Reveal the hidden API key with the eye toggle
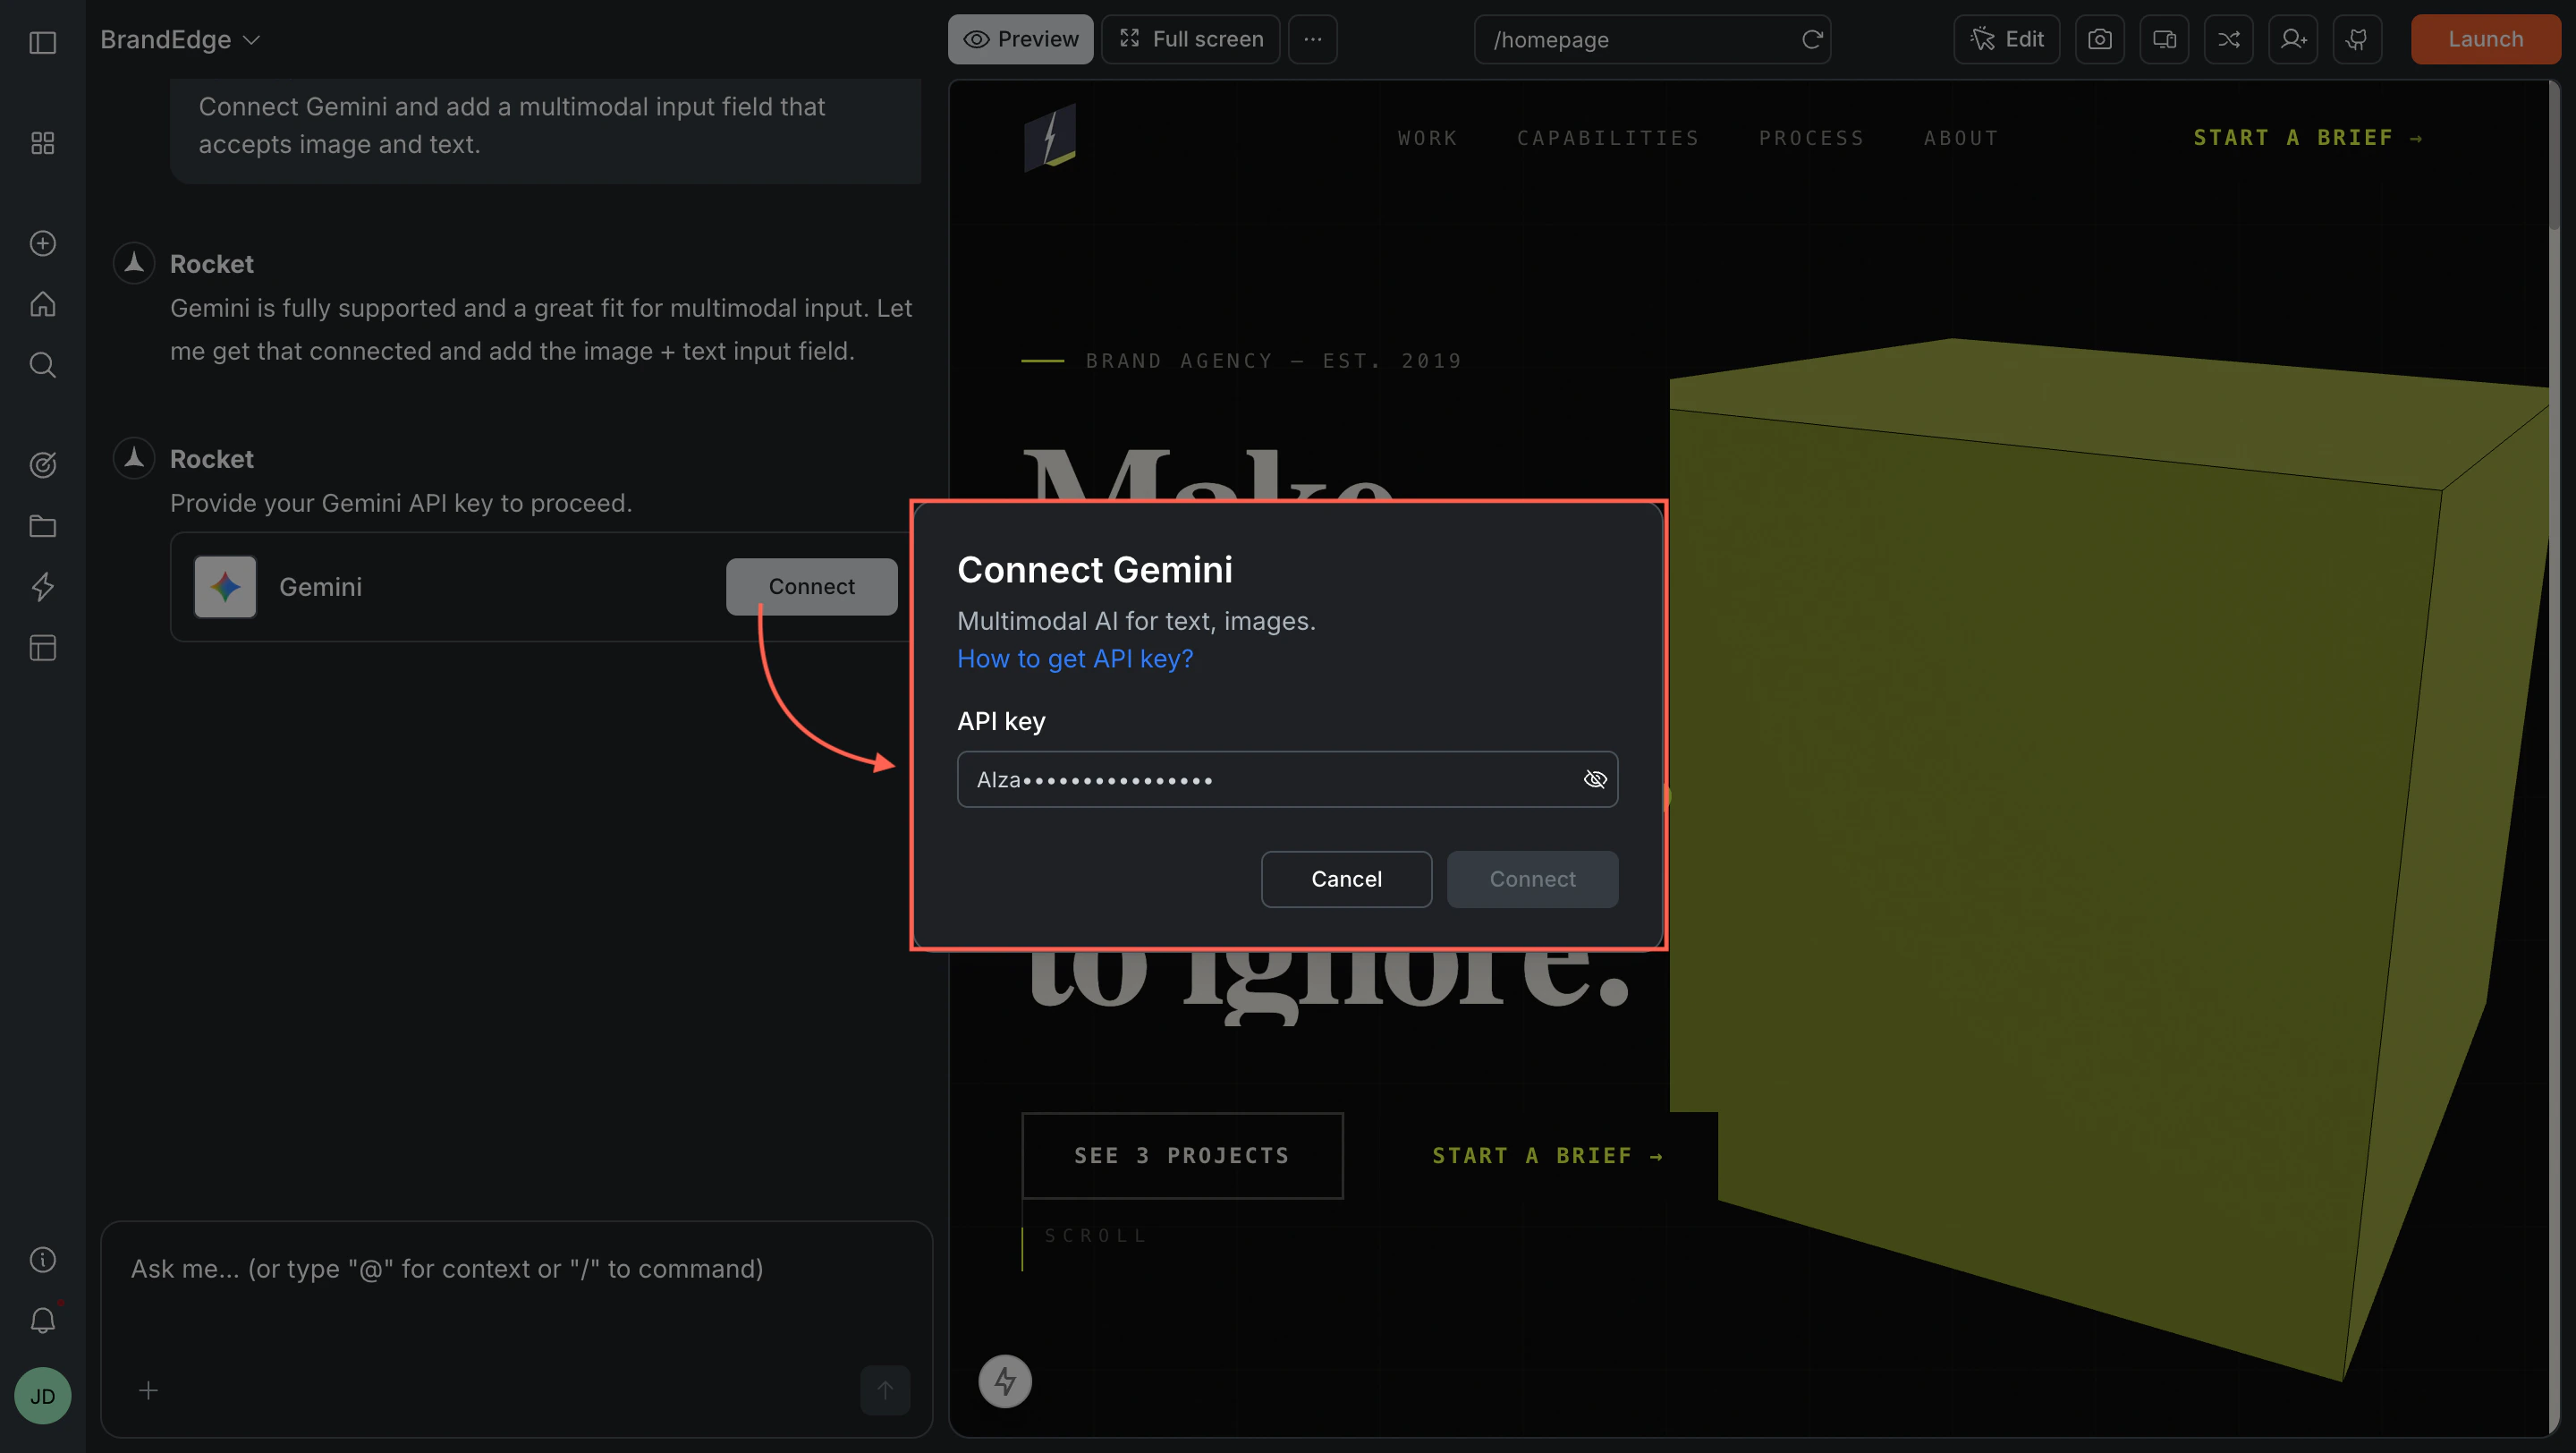 [1595, 779]
